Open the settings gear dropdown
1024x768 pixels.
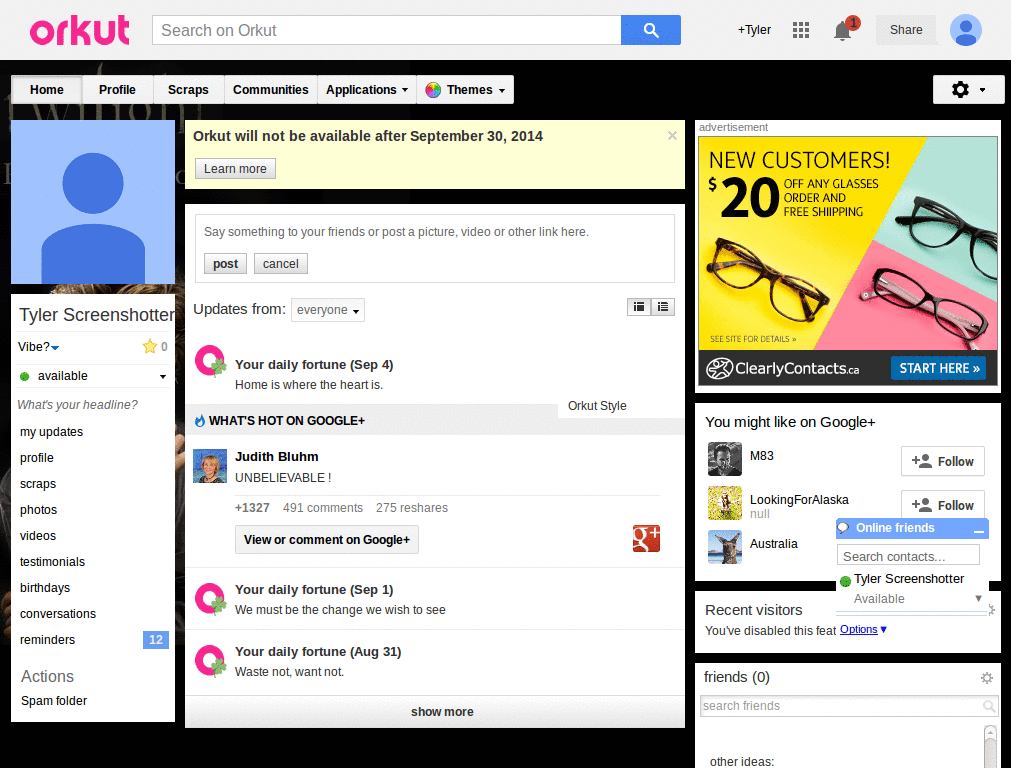[x=968, y=89]
